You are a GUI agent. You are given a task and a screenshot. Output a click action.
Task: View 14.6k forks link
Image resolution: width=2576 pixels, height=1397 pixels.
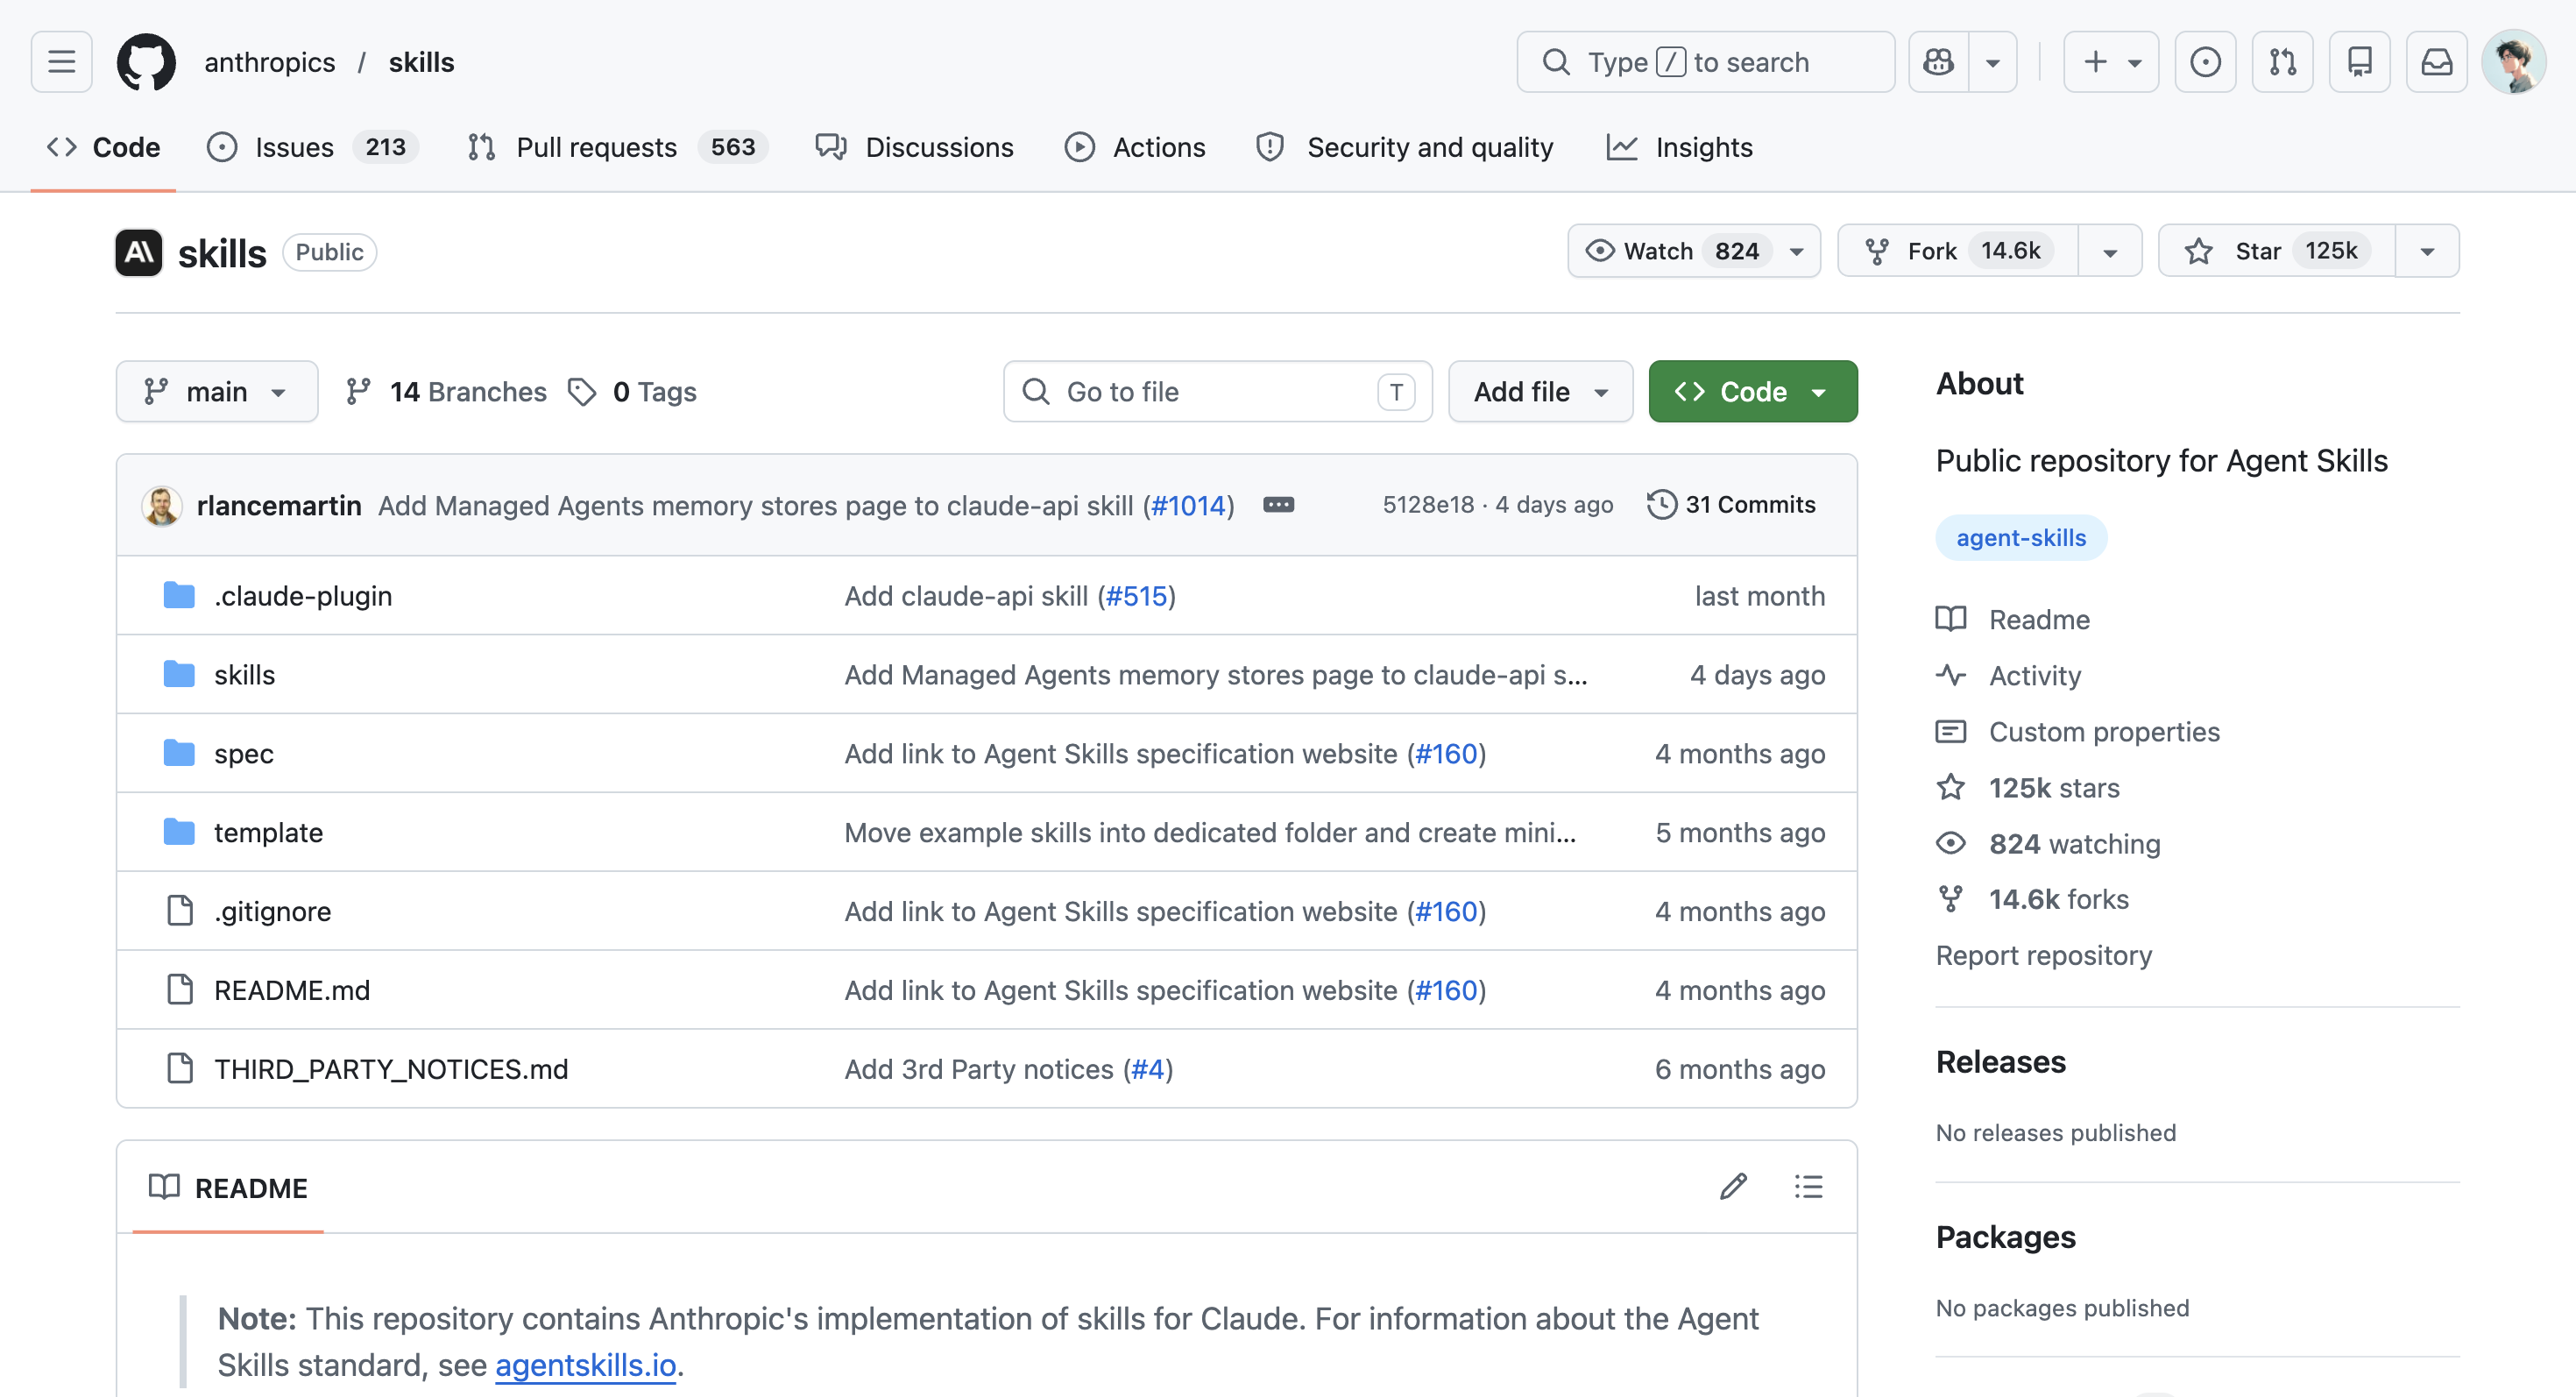pos(2032,899)
